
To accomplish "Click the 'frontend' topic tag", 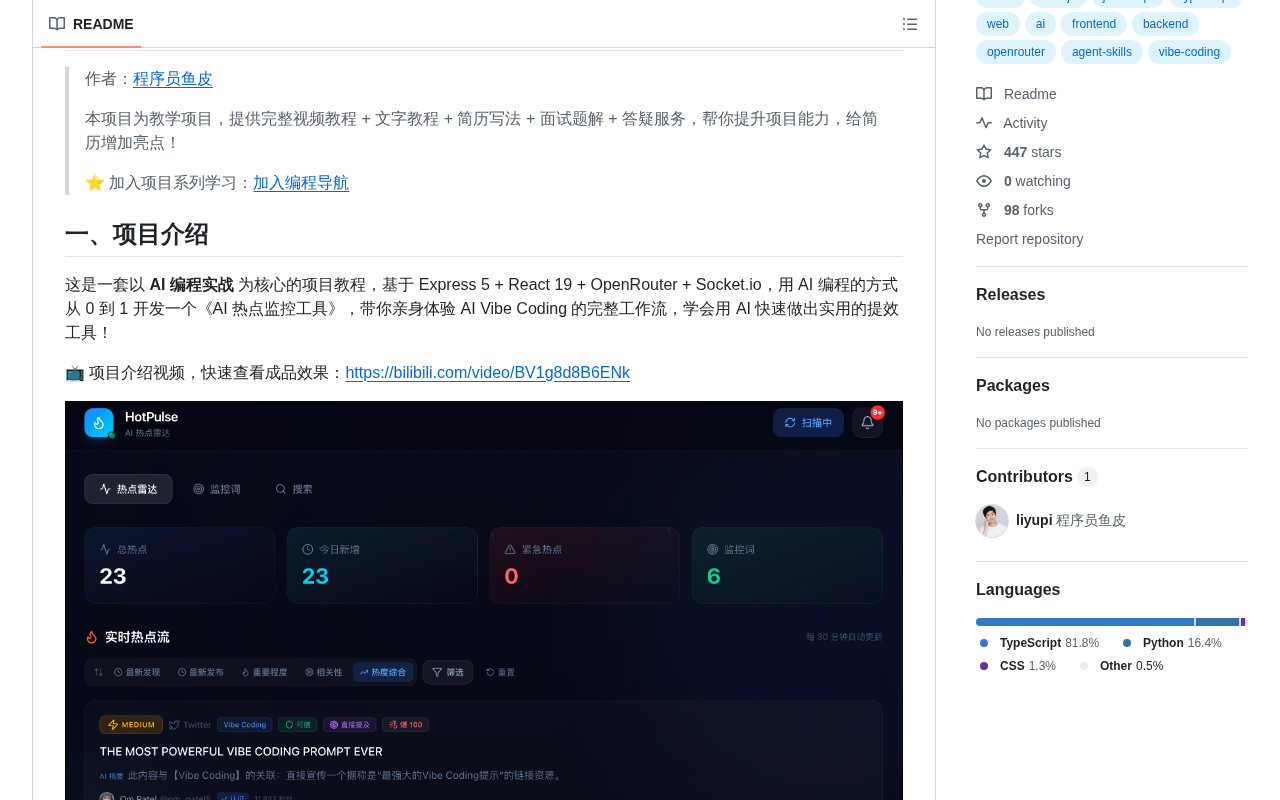I will click(1094, 24).
